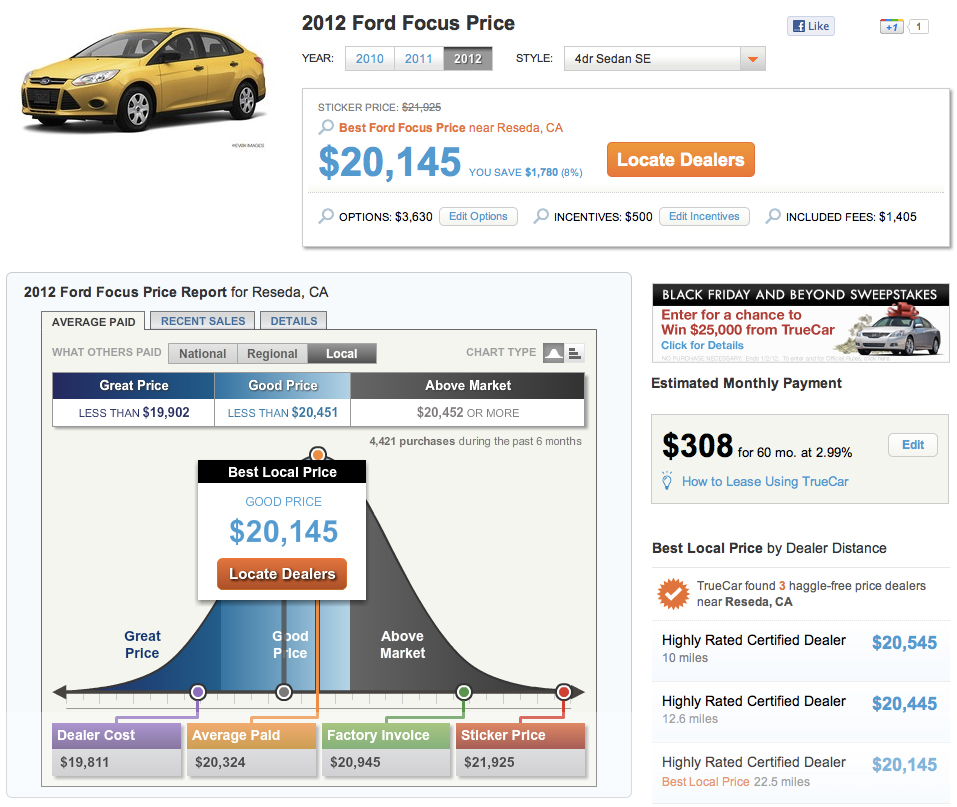Click the magnifier icon beside INCENTIVES
The width and height of the screenshot is (957, 807).
pyautogui.click(x=541, y=216)
